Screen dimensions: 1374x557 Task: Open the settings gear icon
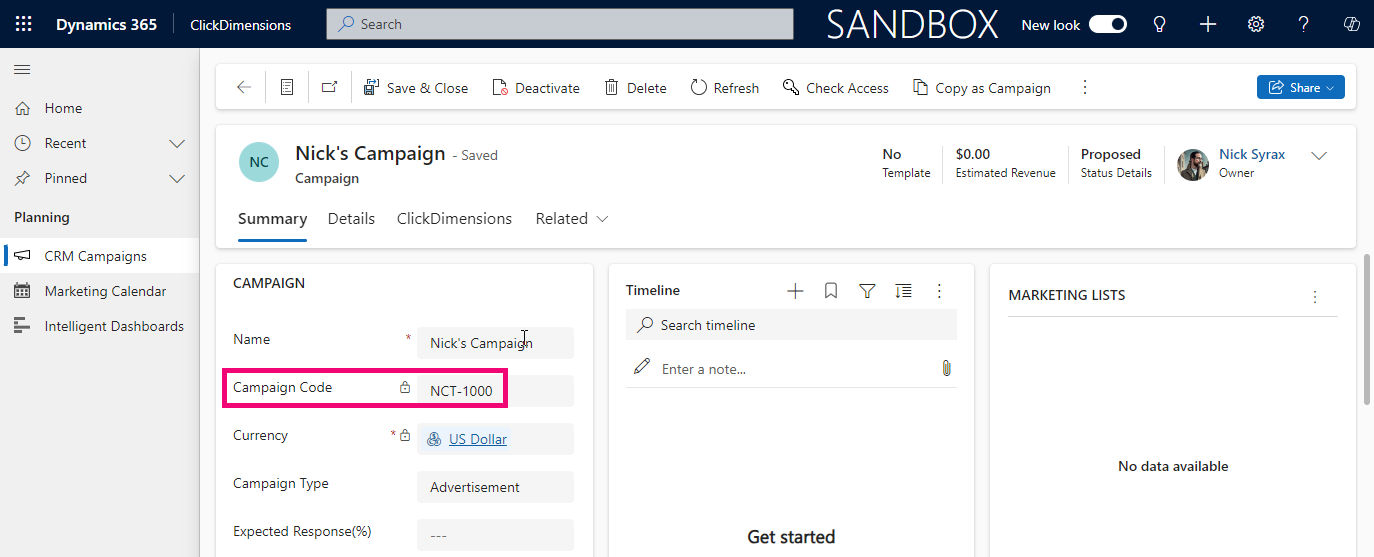(x=1256, y=24)
